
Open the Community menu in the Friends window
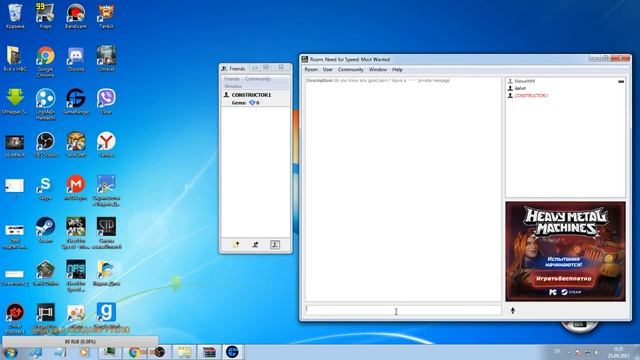(x=258, y=79)
